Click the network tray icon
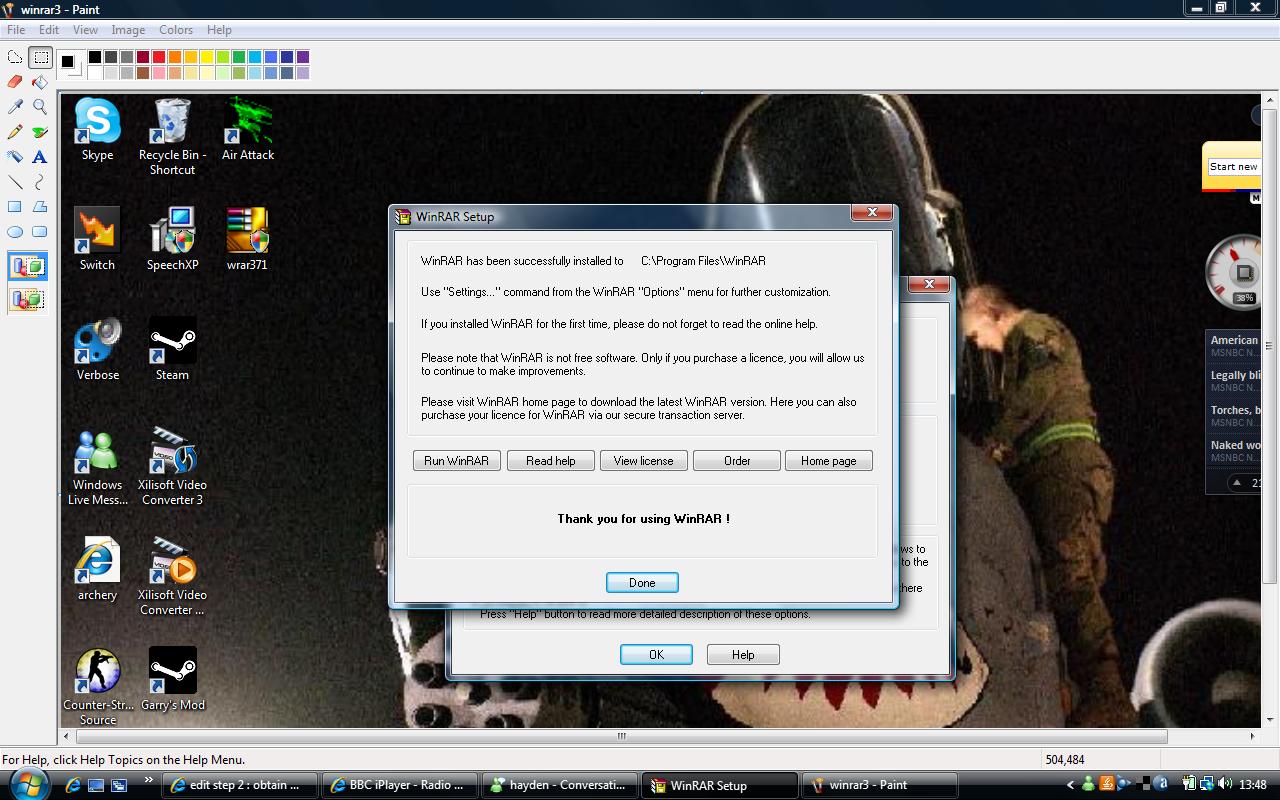The image size is (1280, 800). (1208, 785)
